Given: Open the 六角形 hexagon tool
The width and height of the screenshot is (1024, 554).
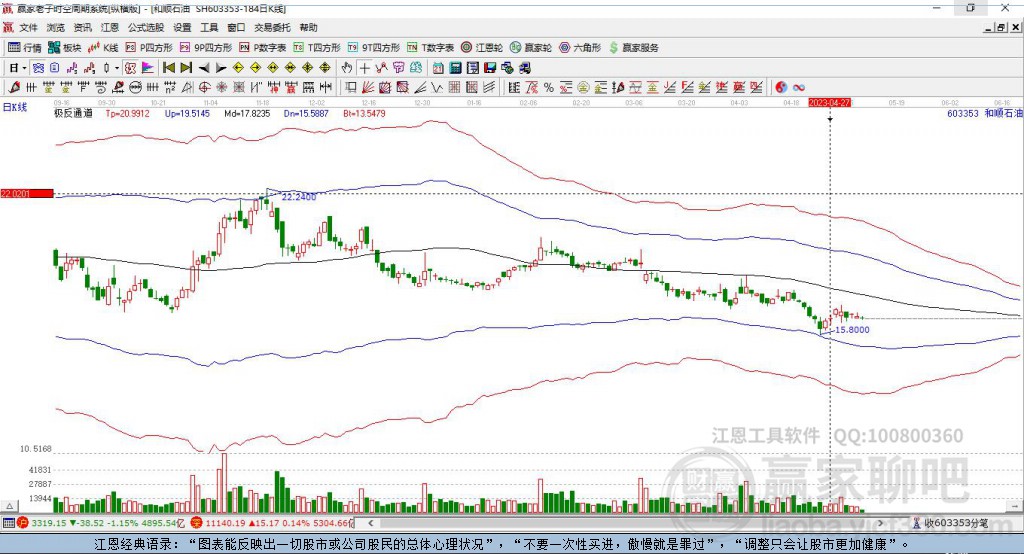Looking at the screenshot, I should pos(580,48).
